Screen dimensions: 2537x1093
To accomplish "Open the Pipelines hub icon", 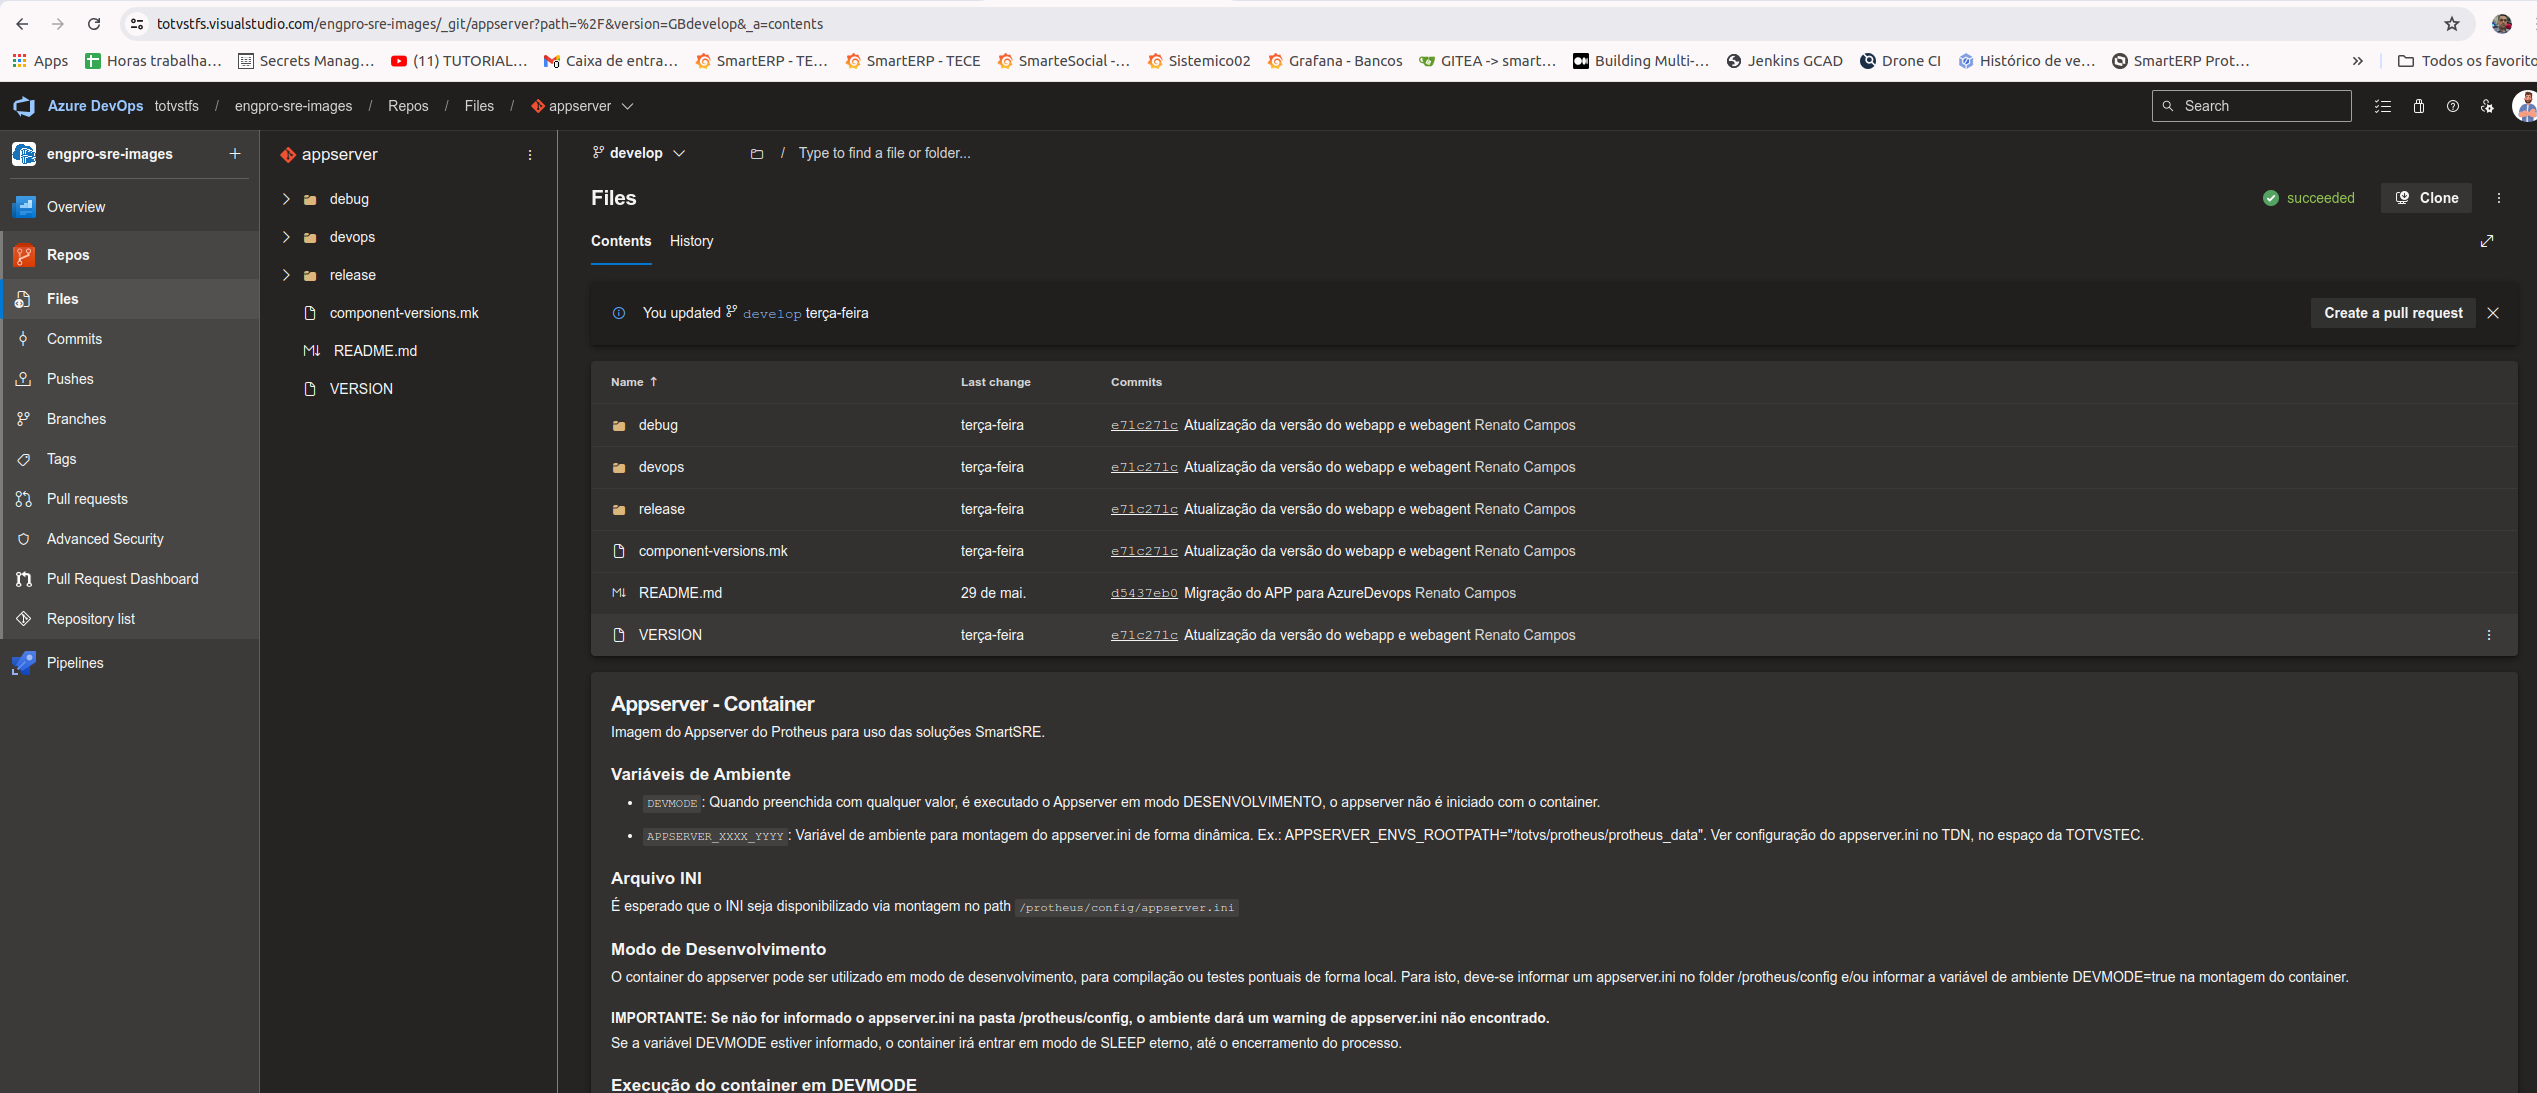I will [x=24, y=663].
